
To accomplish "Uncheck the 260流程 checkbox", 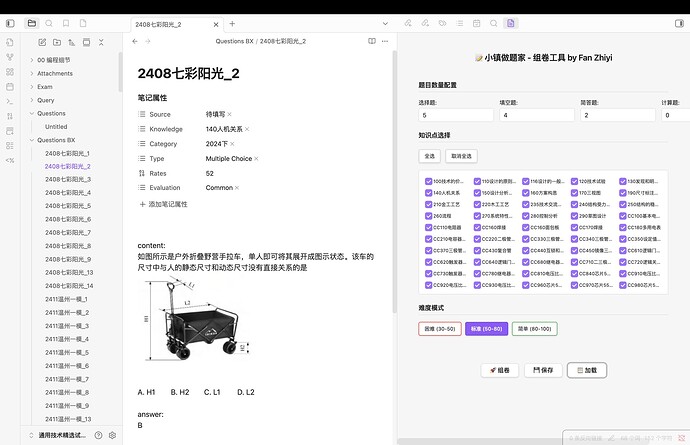I will pyautogui.click(x=429, y=215).
